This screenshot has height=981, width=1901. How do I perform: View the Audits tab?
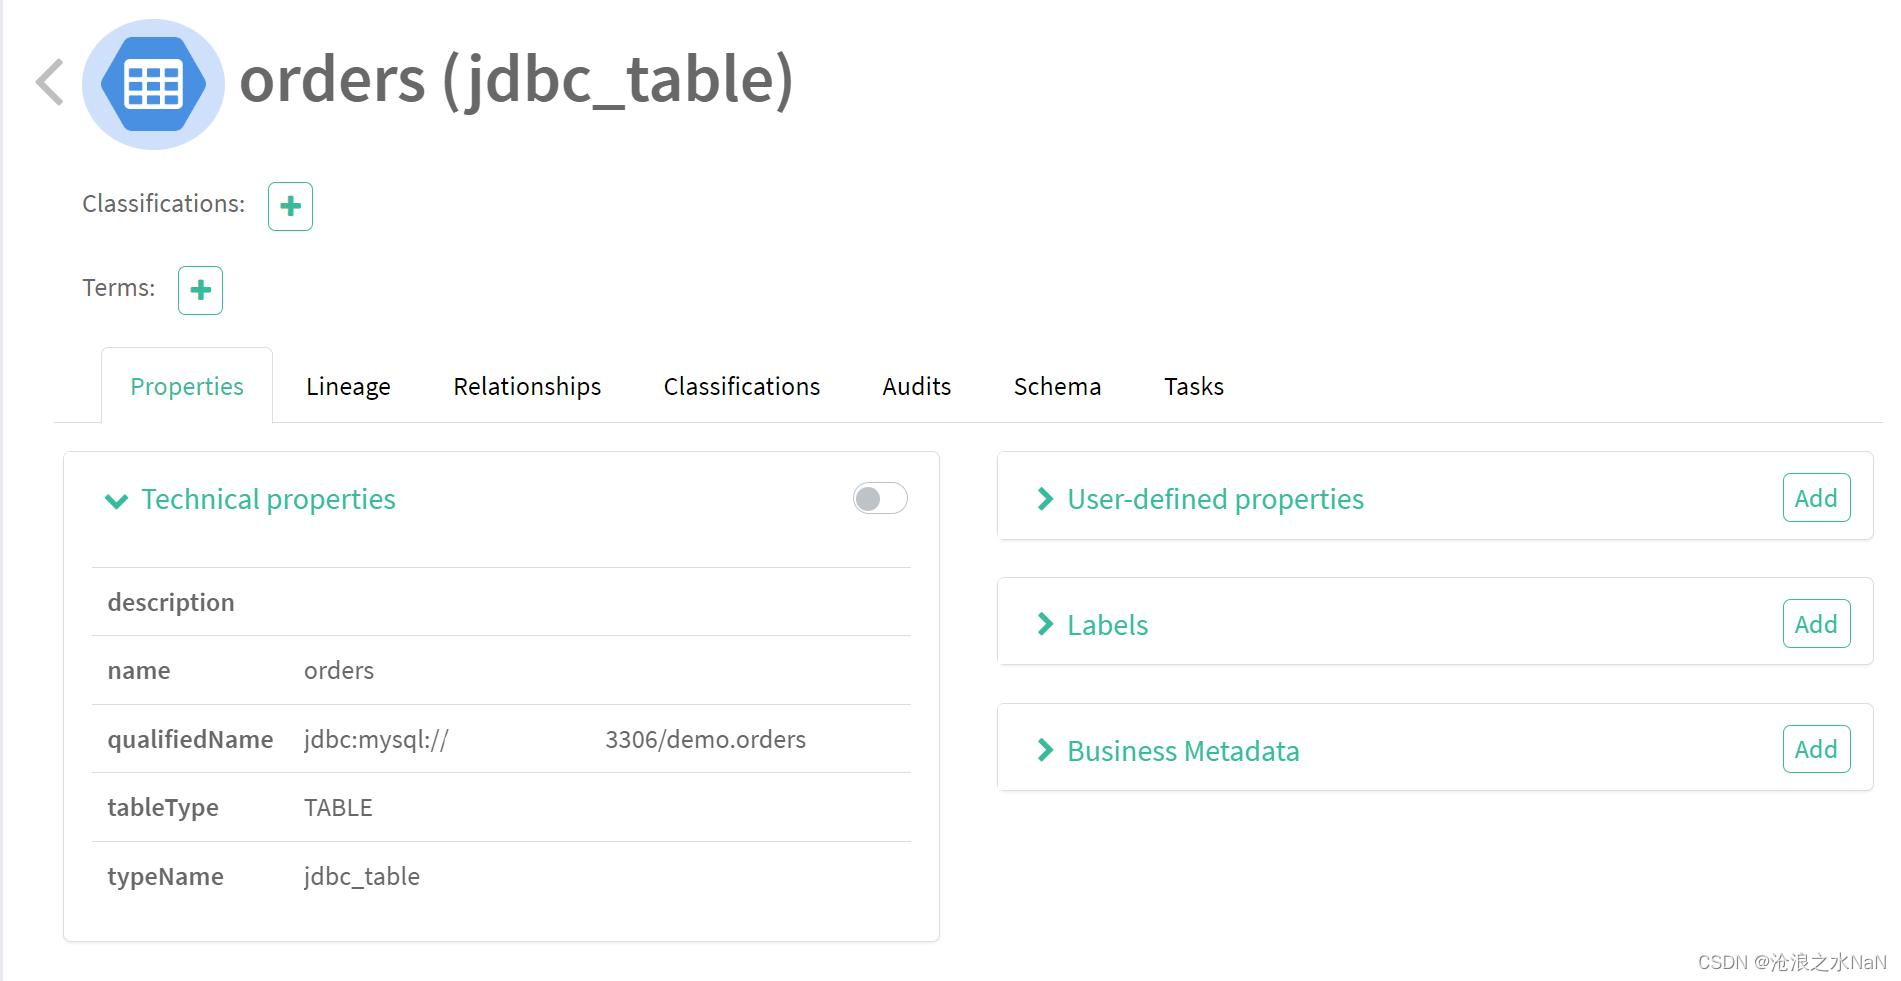917,386
